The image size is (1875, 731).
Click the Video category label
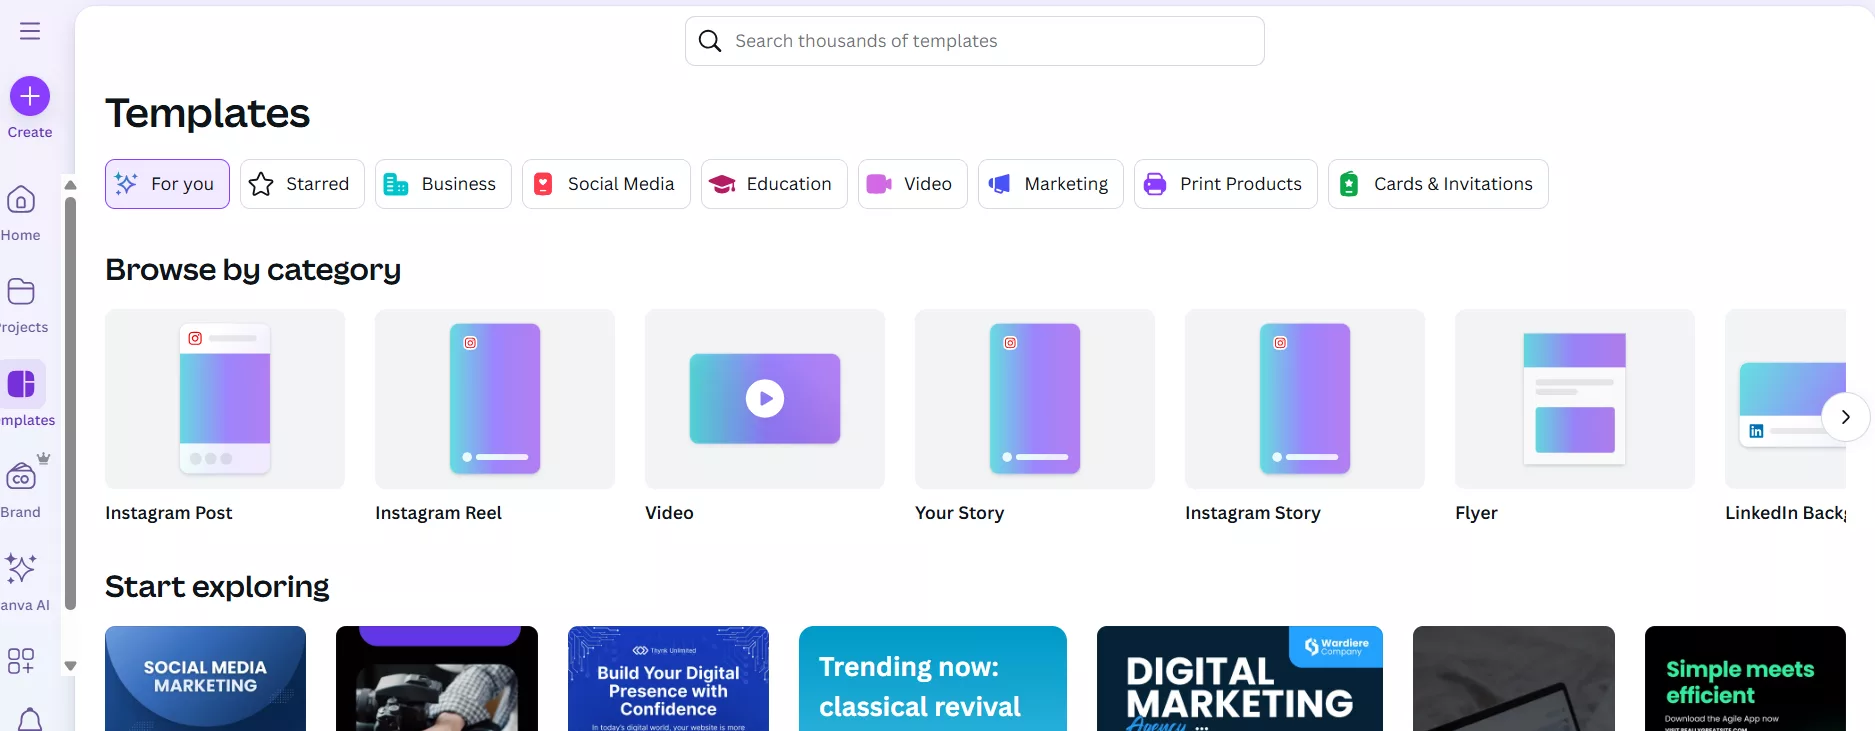[x=669, y=513]
